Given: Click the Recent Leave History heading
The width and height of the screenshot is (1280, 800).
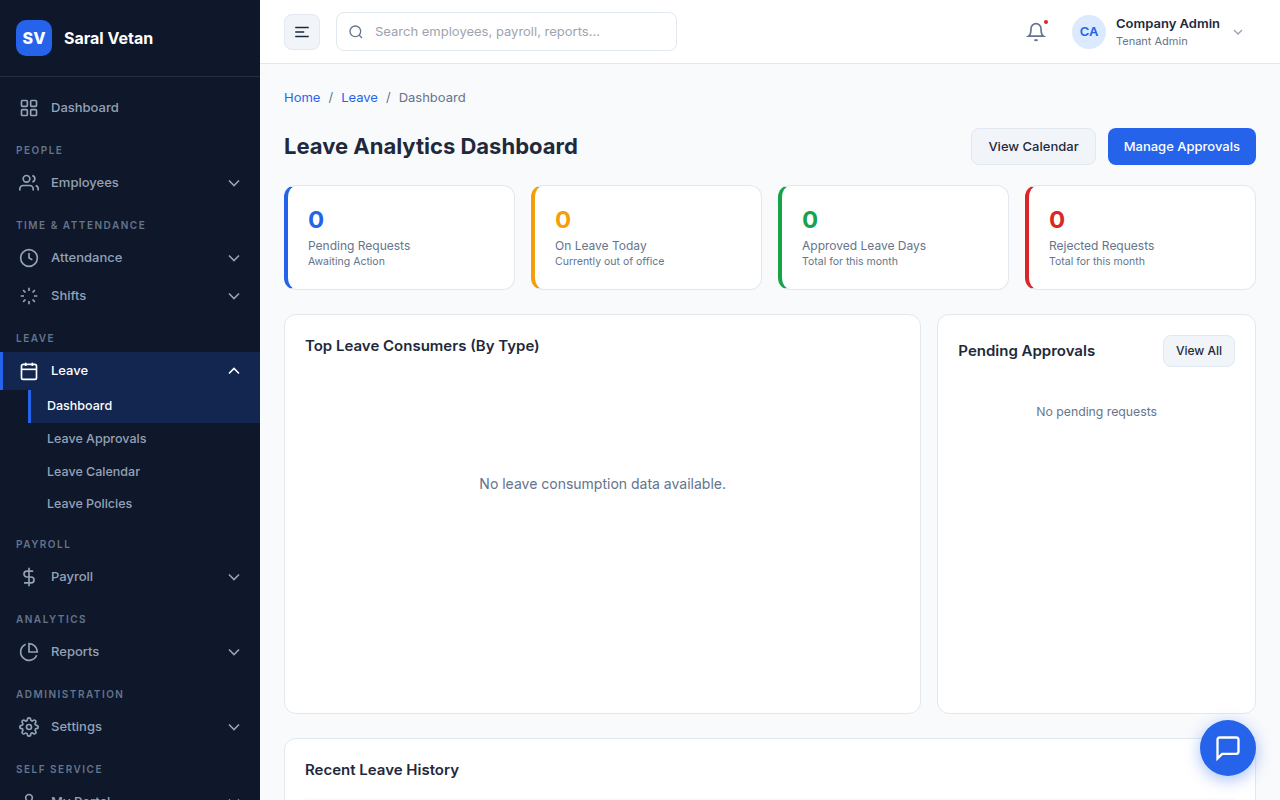Looking at the screenshot, I should tap(382, 770).
